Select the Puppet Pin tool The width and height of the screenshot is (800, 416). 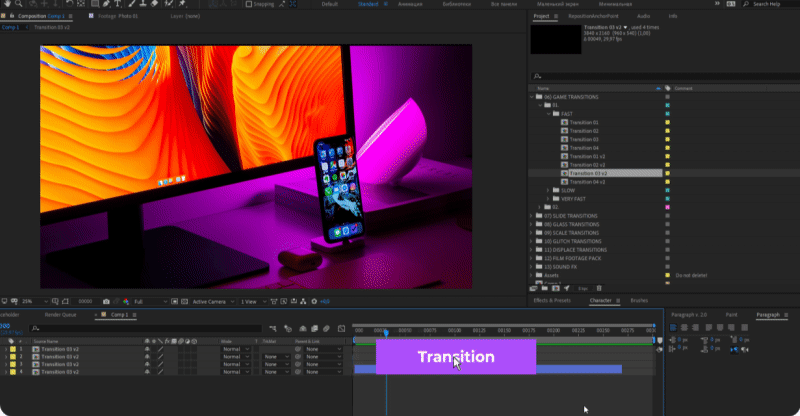pyautogui.click(x=182, y=4)
